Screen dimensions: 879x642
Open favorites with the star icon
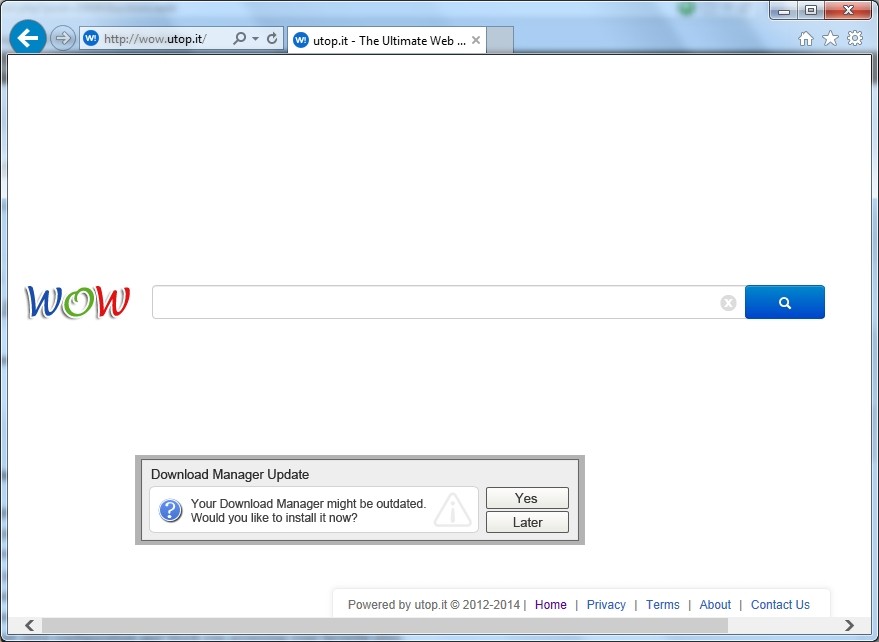(x=830, y=38)
